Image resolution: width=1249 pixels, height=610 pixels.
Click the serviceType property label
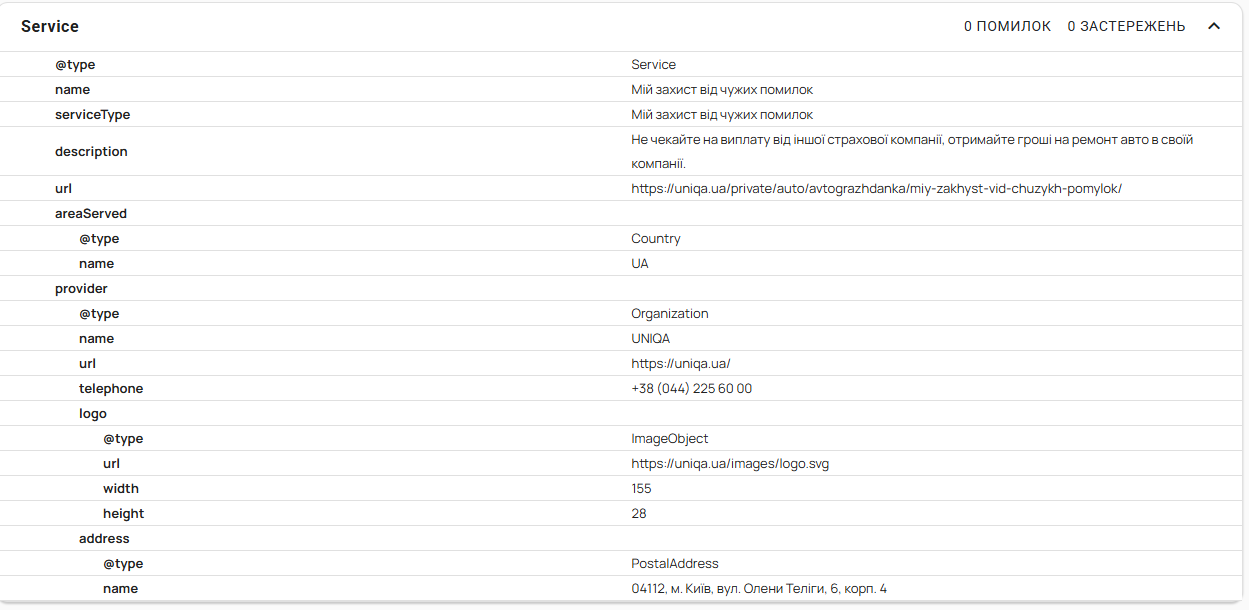[92, 114]
